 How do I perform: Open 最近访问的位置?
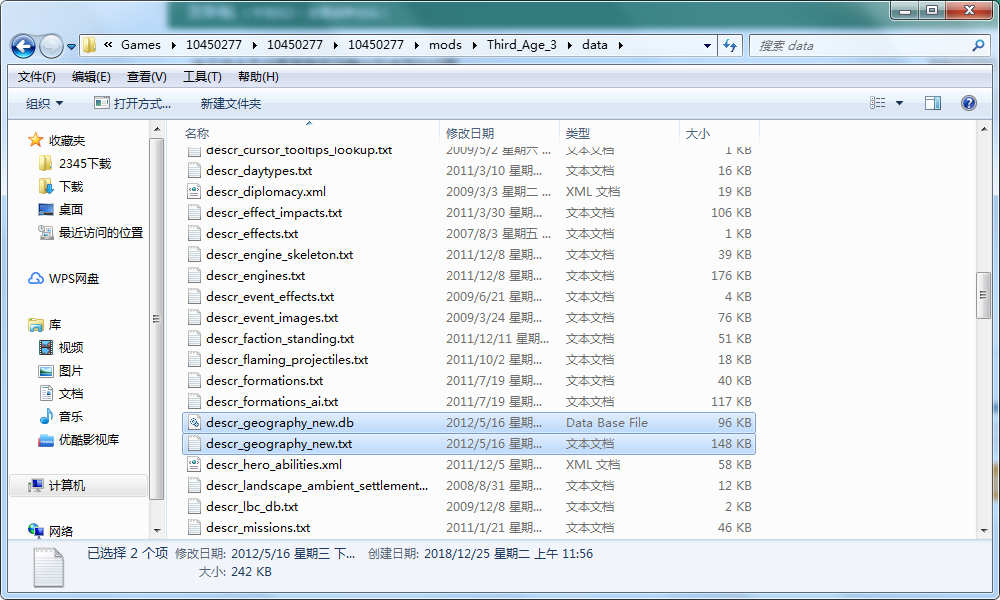click(101, 233)
